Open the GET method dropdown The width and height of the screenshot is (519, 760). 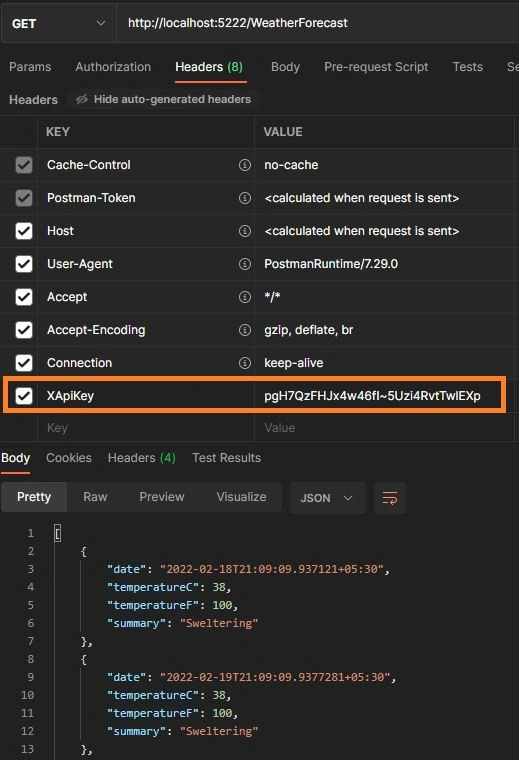[58, 23]
